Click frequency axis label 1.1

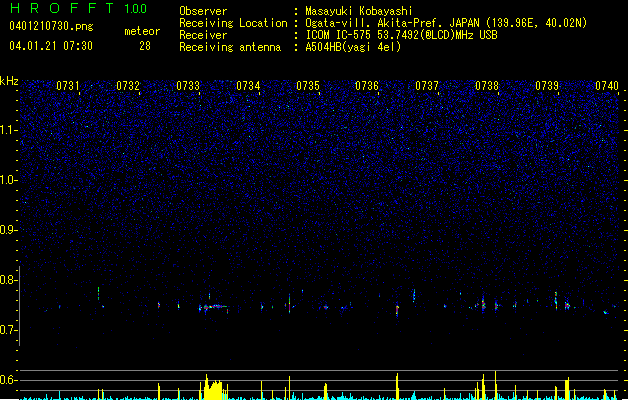[8, 130]
